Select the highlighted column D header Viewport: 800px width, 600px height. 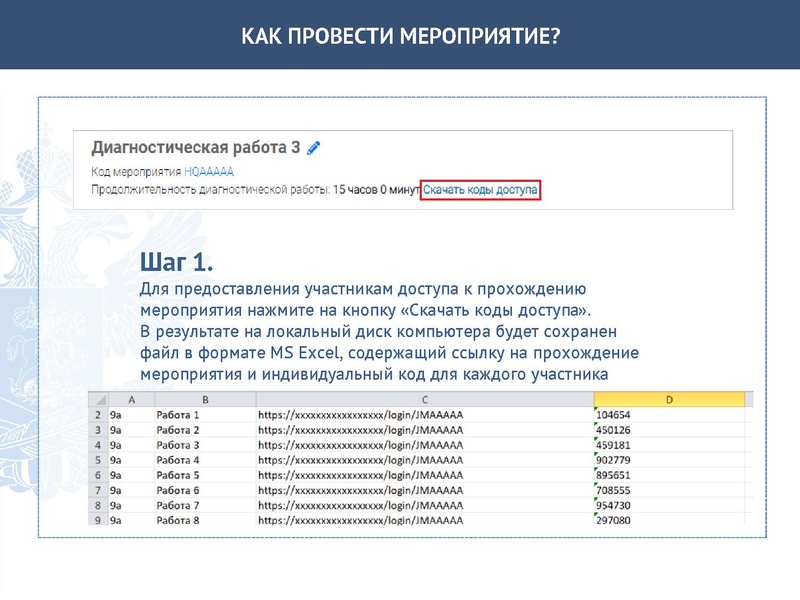click(x=668, y=397)
